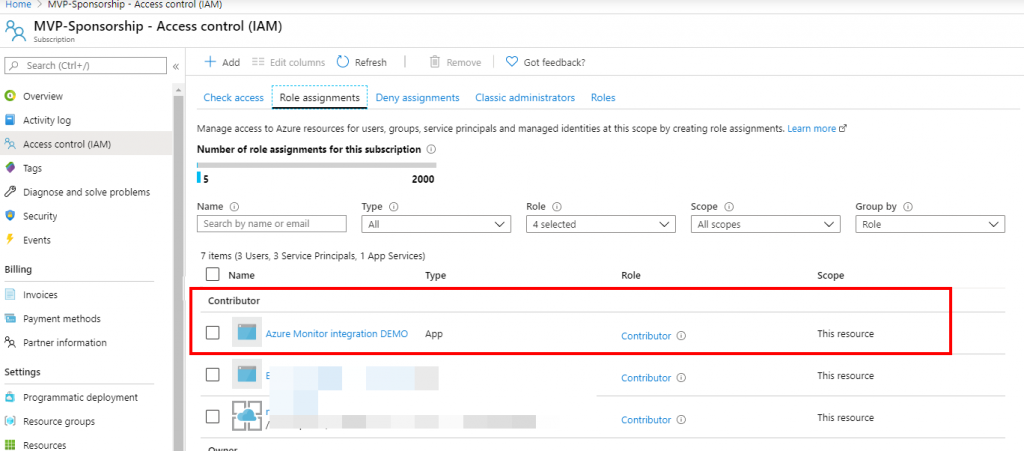The width and height of the screenshot is (1024, 451).
Task: Sort by the Scope column header
Action: pyautogui.click(x=830, y=275)
